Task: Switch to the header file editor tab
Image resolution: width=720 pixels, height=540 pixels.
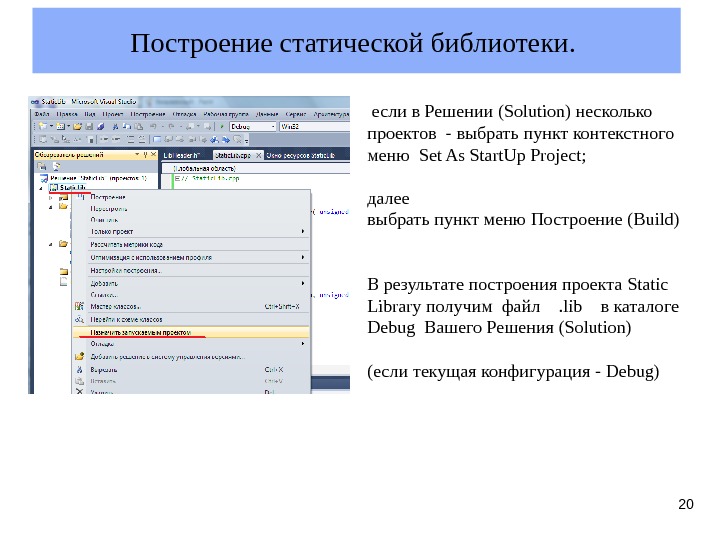Action: click(x=182, y=156)
